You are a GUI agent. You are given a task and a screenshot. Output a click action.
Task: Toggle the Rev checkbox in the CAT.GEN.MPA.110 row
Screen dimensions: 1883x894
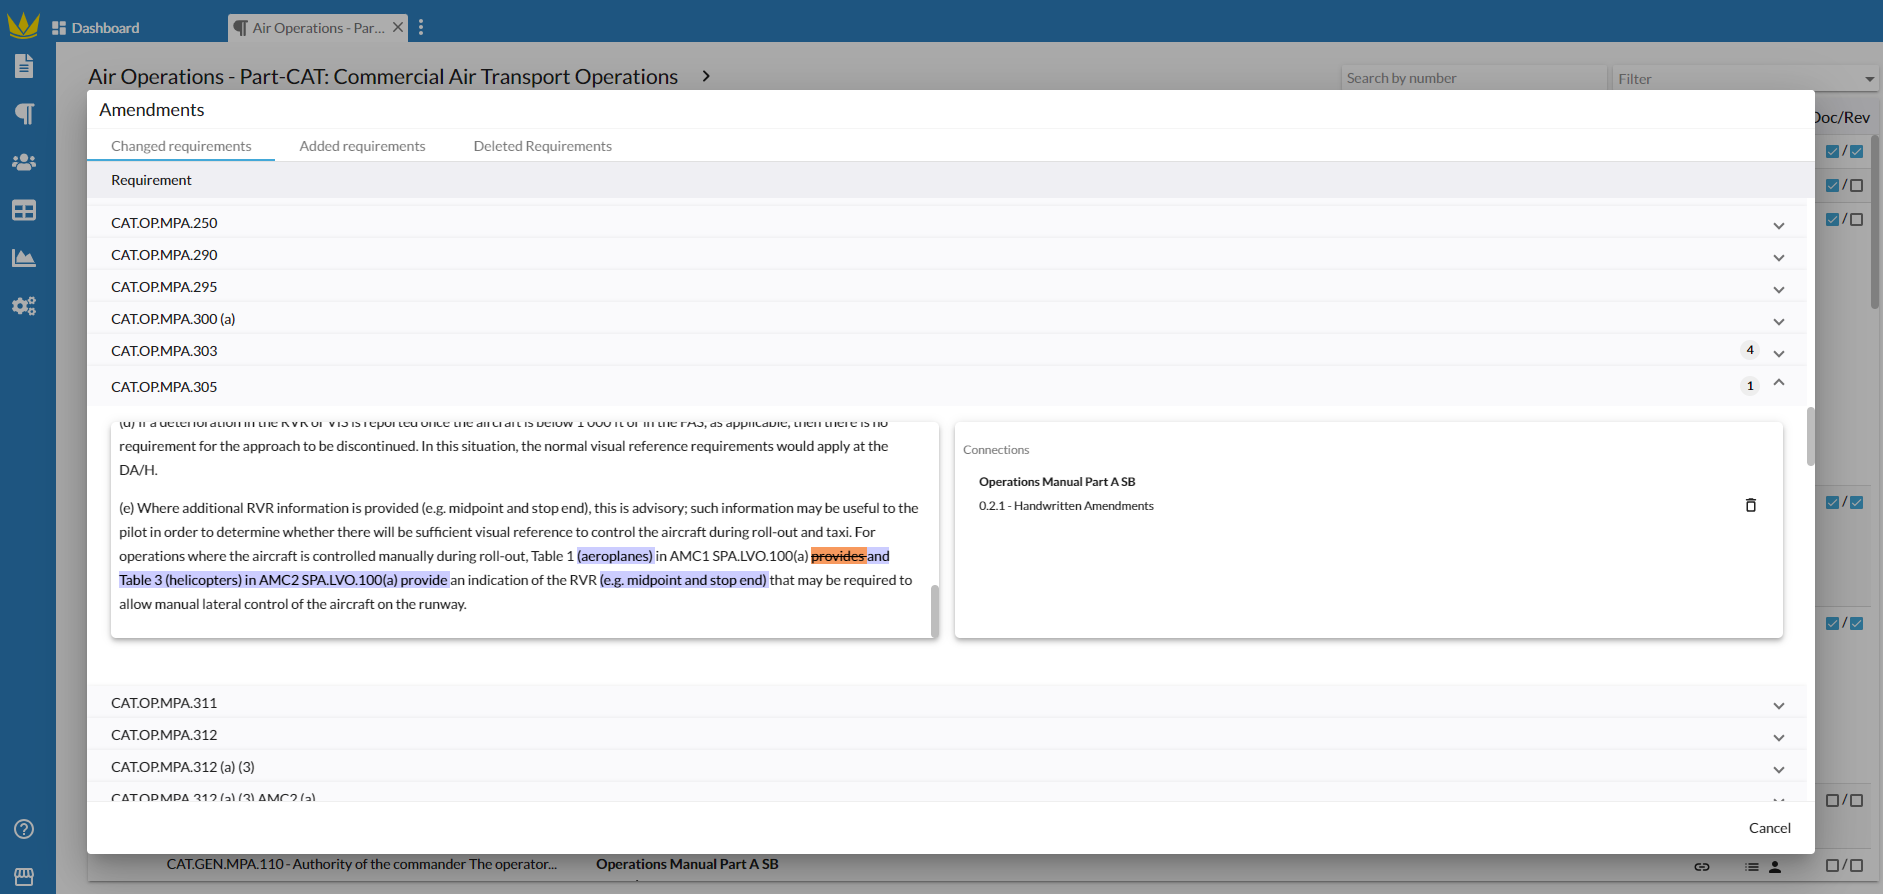[1857, 866]
